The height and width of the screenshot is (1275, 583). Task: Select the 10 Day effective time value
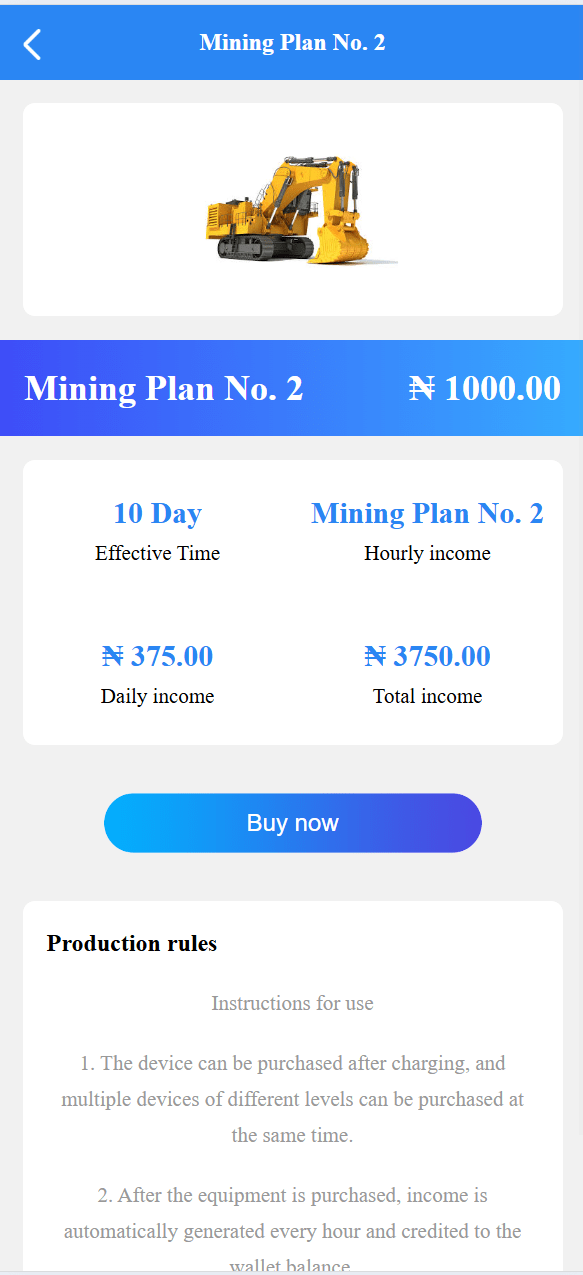tap(157, 514)
